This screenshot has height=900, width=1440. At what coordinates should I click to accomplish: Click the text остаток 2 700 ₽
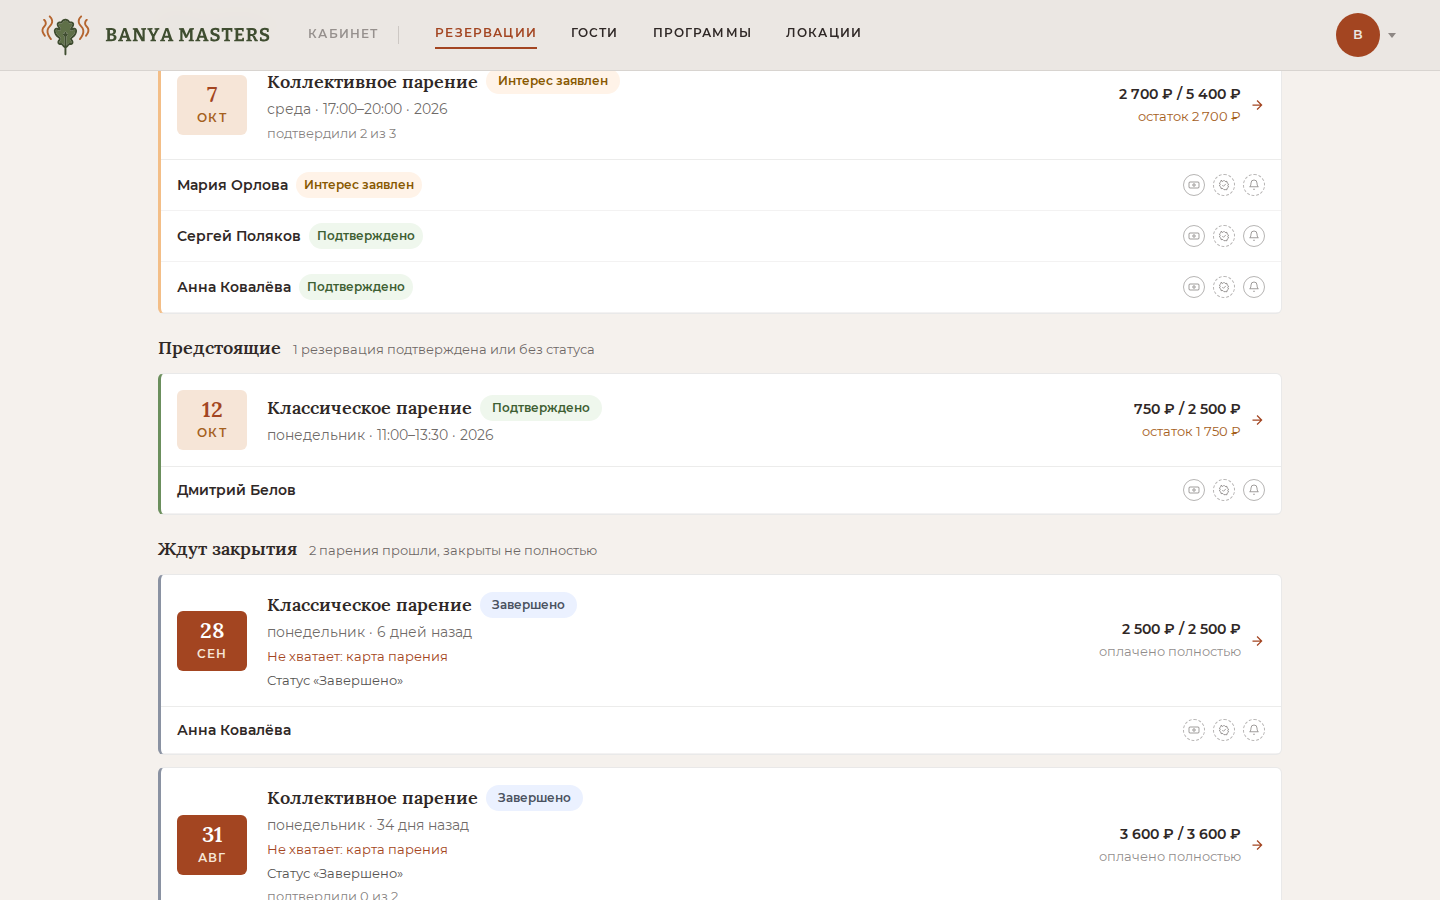click(x=1189, y=117)
